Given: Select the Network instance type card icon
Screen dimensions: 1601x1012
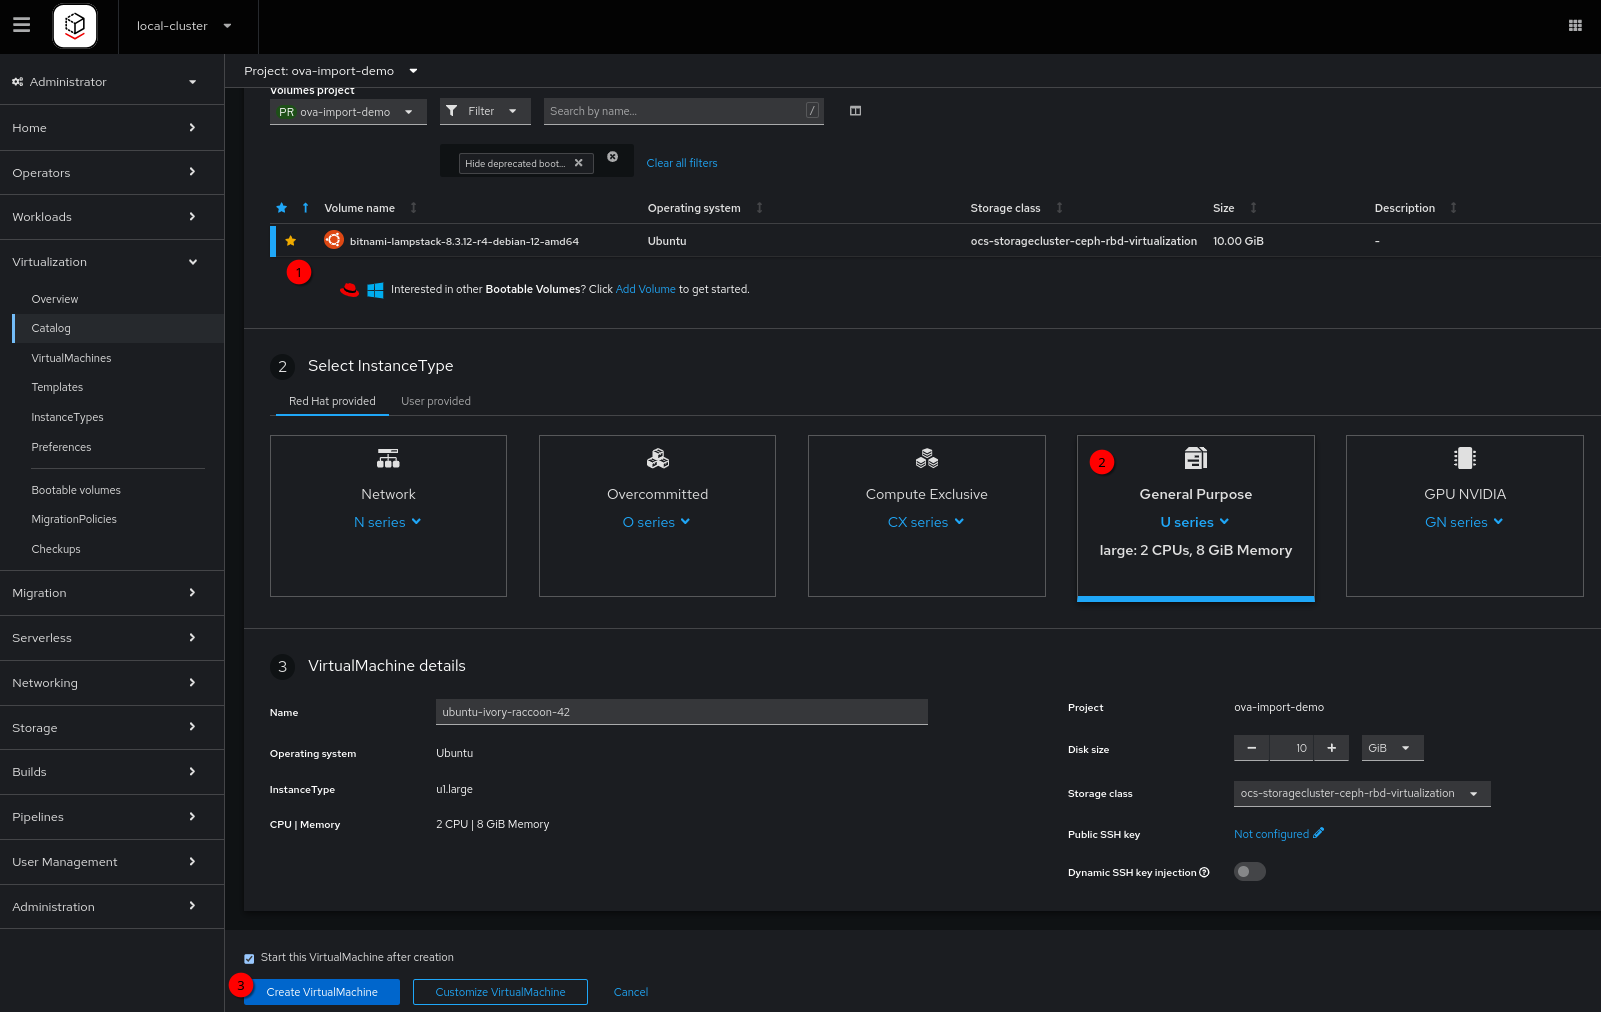Looking at the screenshot, I should pos(388,459).
